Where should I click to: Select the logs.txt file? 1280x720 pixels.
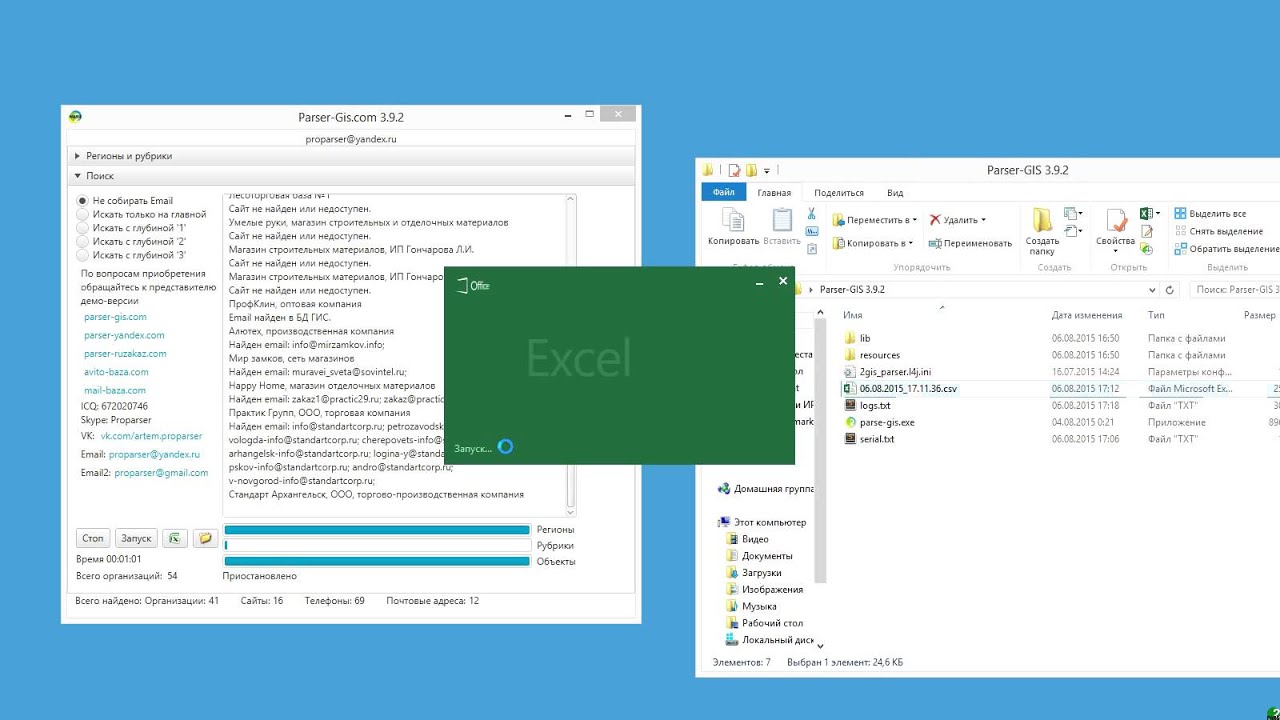[x=875, y=405]
